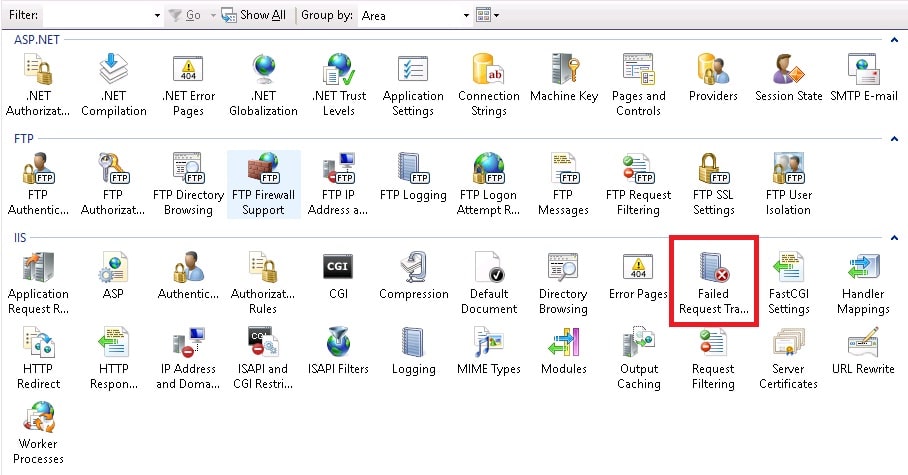Click the Go filter button
Image resolution: width=908 pixels, height=475 pixels.
point(185,16)
